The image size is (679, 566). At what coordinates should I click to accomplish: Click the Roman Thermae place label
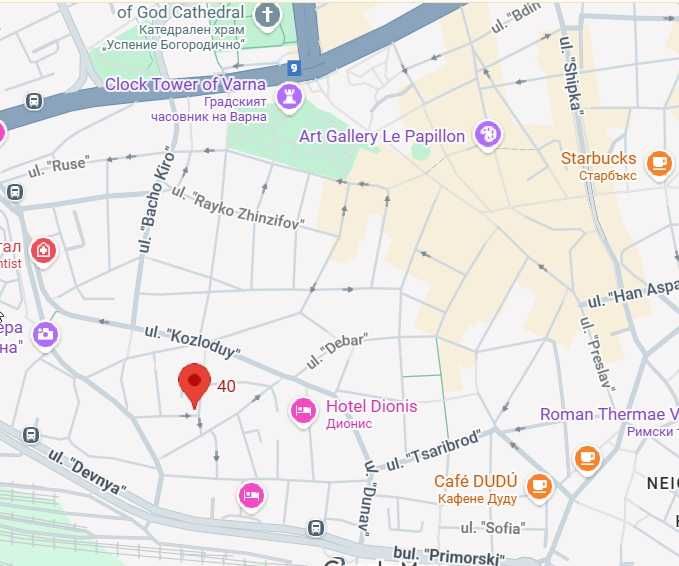pos(609,414)
